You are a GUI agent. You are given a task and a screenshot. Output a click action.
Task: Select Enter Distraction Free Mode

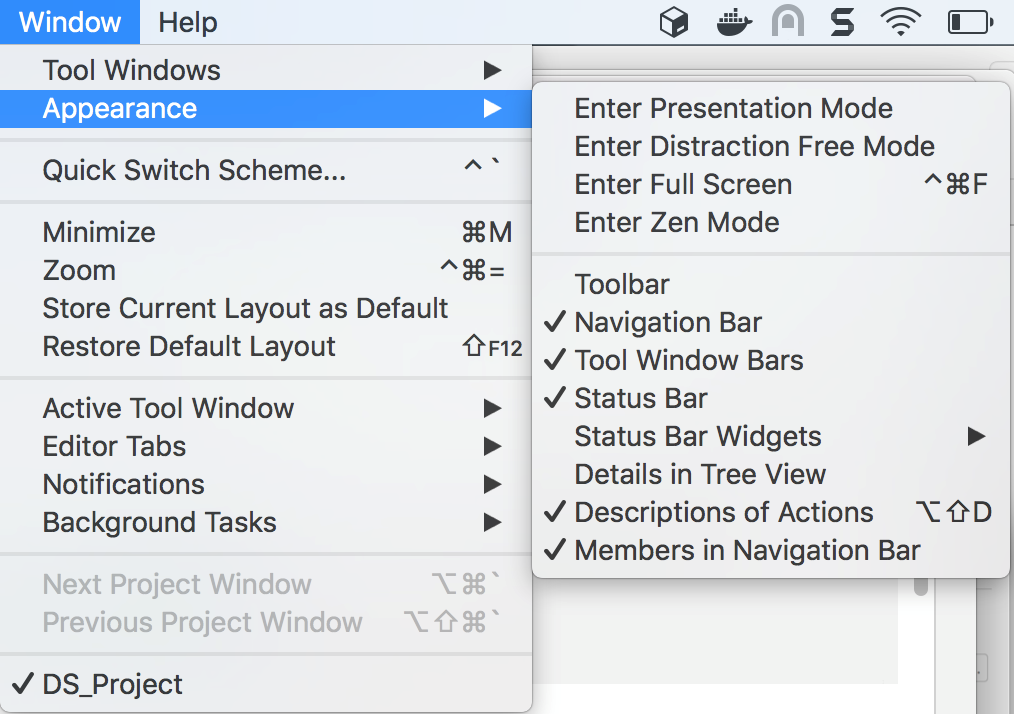tap(754, 146)
